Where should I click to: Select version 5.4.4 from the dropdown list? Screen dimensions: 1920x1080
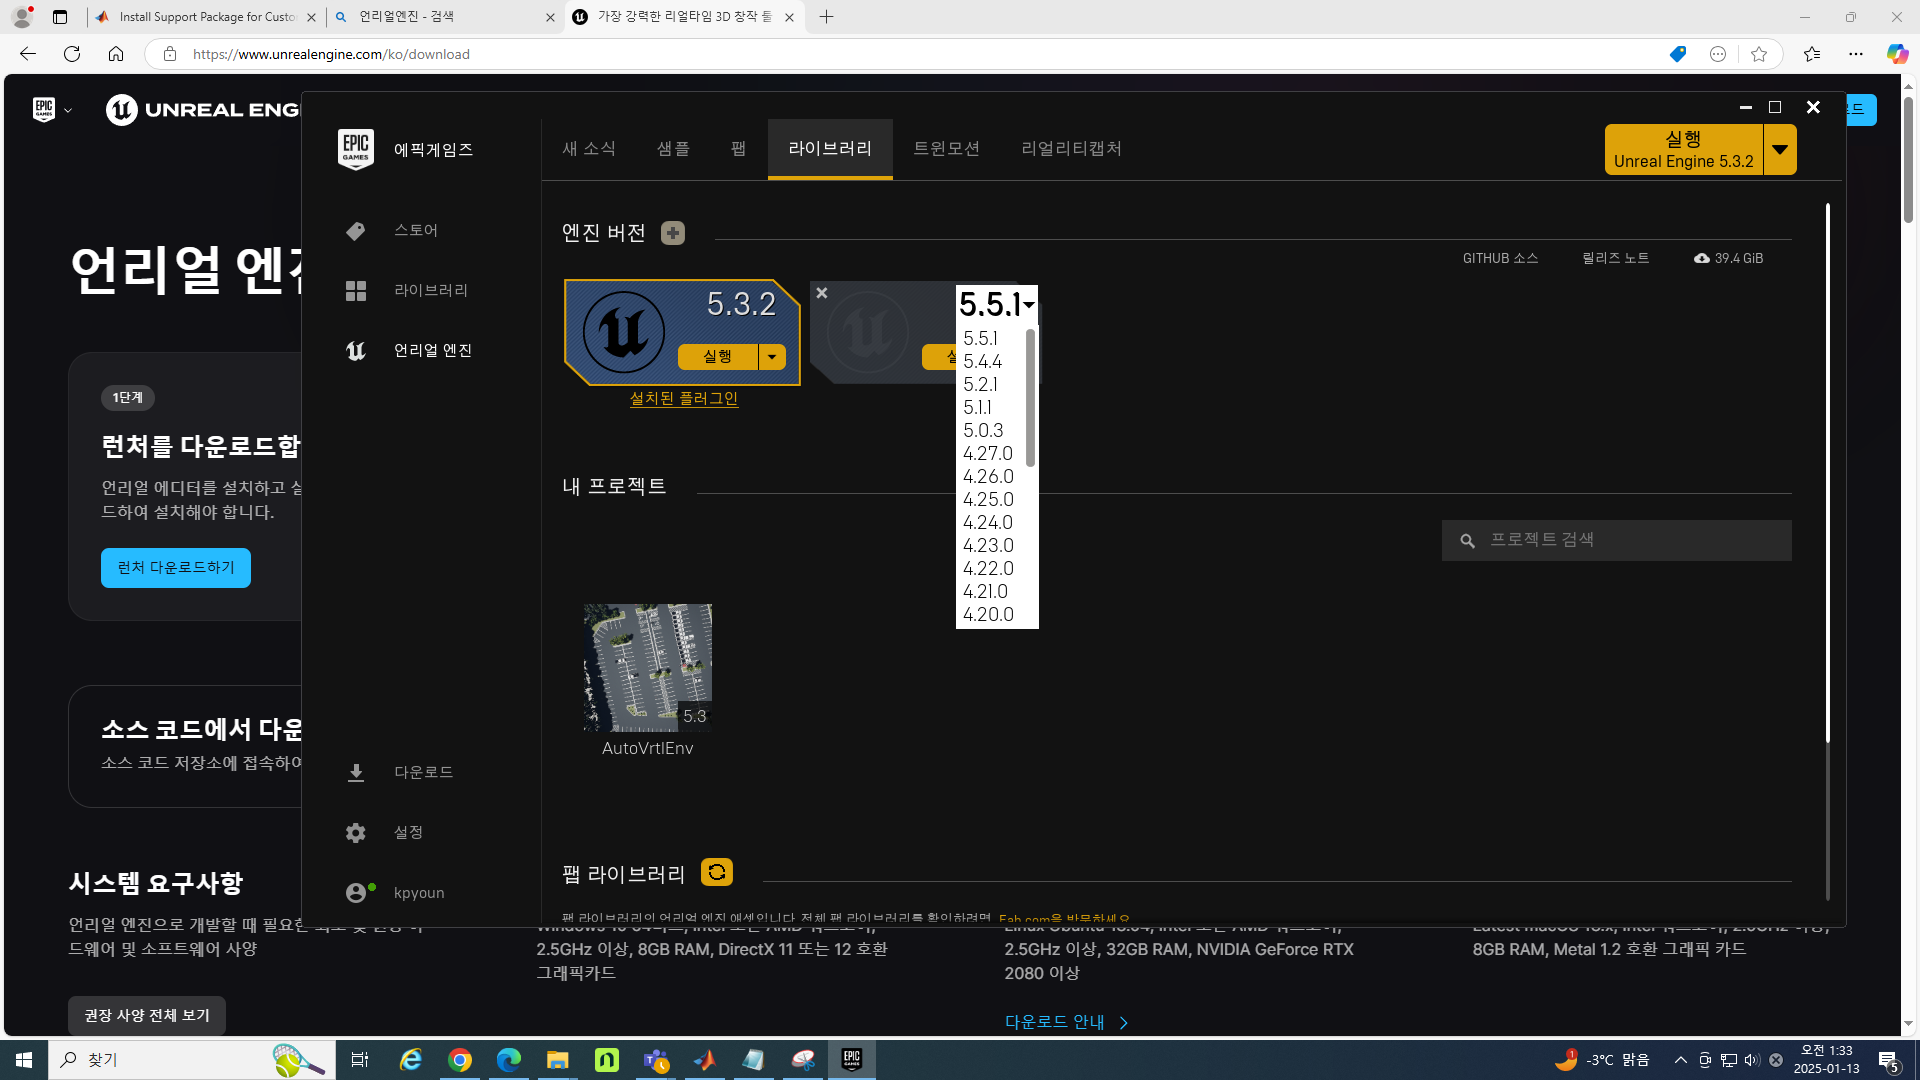point(982,362)
